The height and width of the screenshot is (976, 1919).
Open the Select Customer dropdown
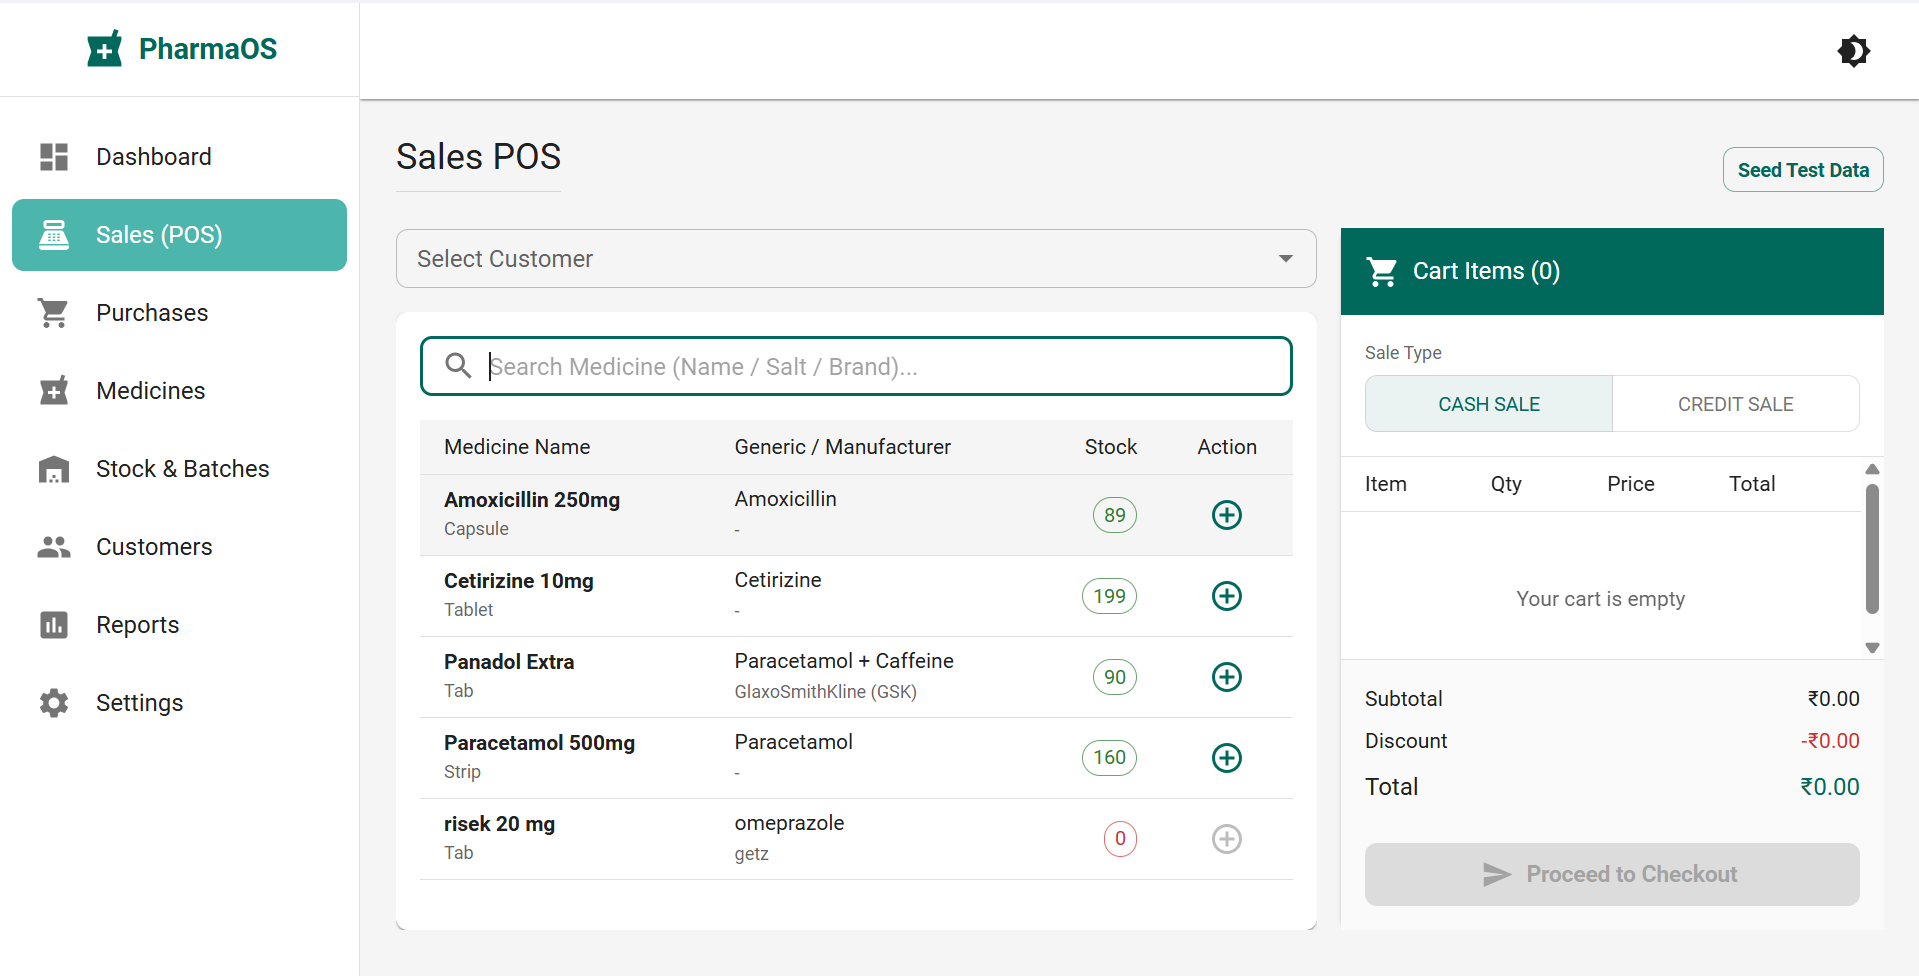[855, 259]
